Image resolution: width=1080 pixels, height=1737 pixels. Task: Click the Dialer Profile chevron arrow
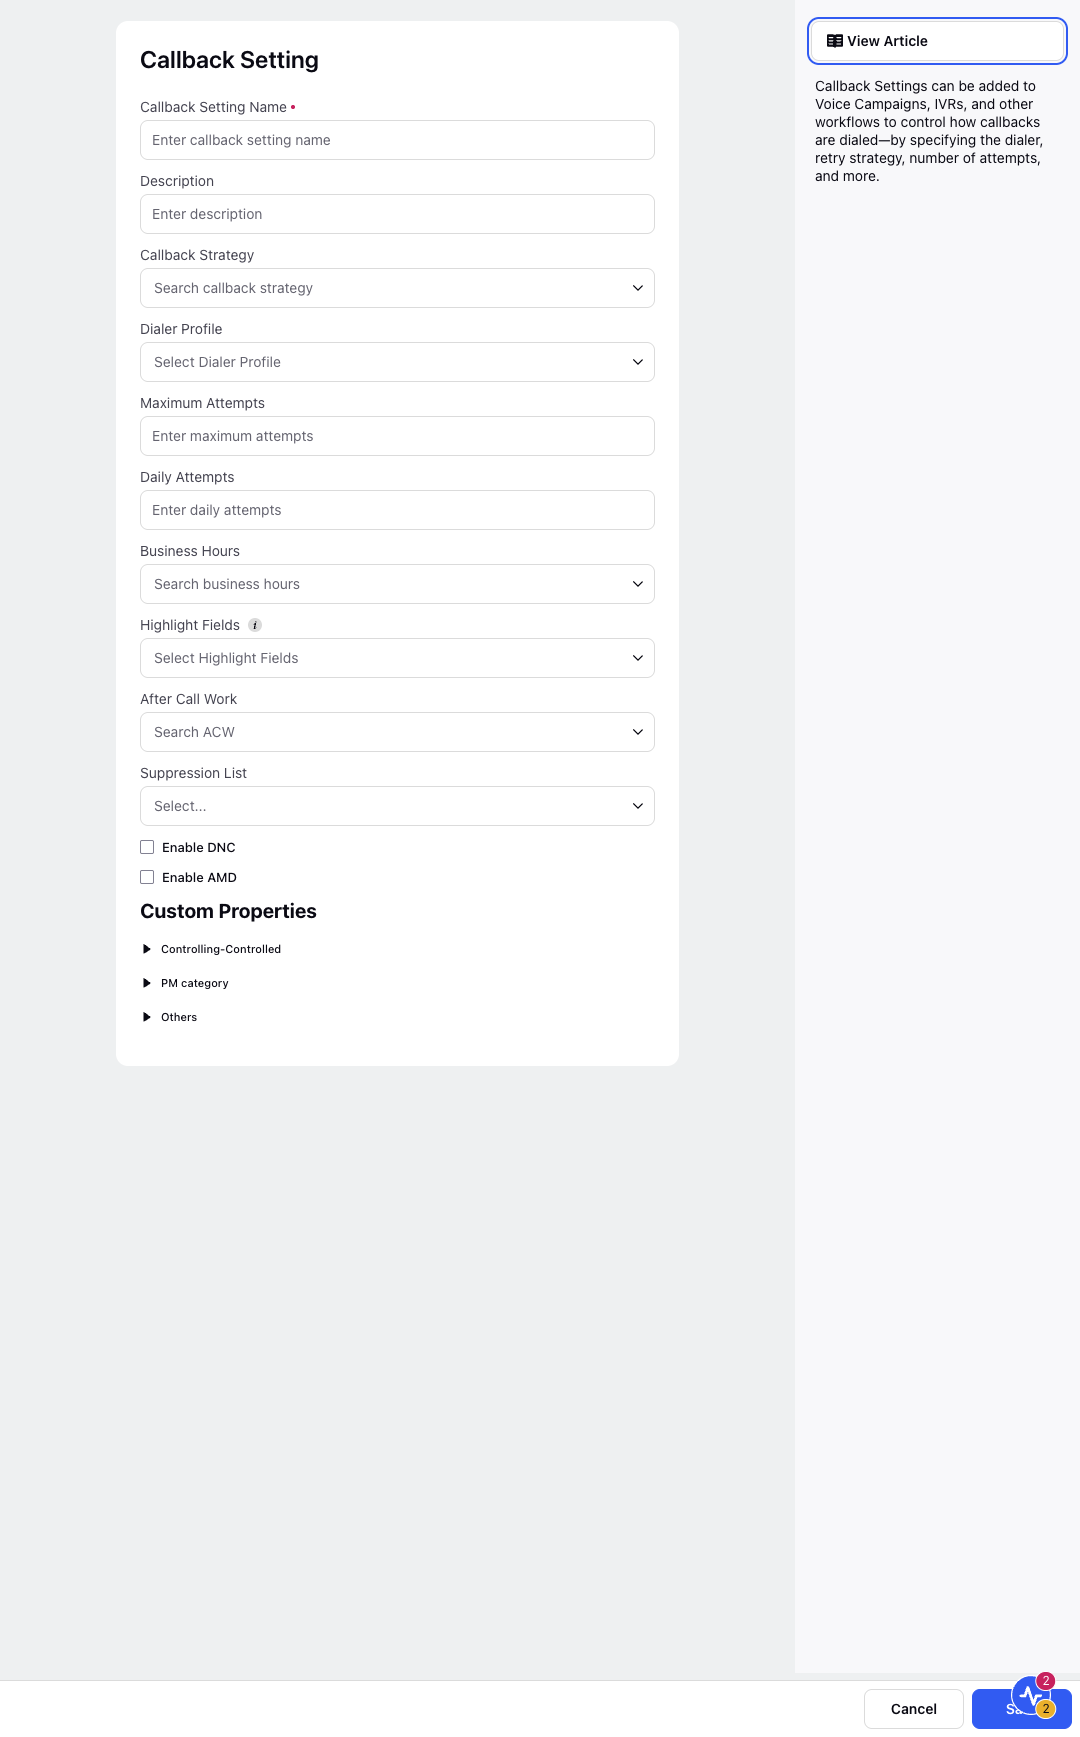(637, 362)
